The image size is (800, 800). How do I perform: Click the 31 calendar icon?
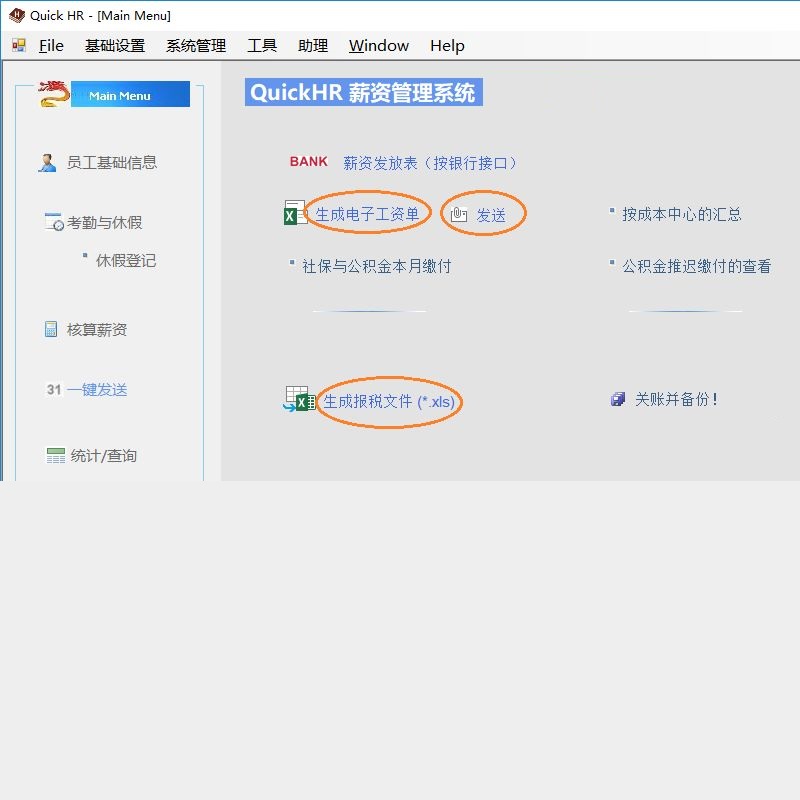click(x=54, y=390)
